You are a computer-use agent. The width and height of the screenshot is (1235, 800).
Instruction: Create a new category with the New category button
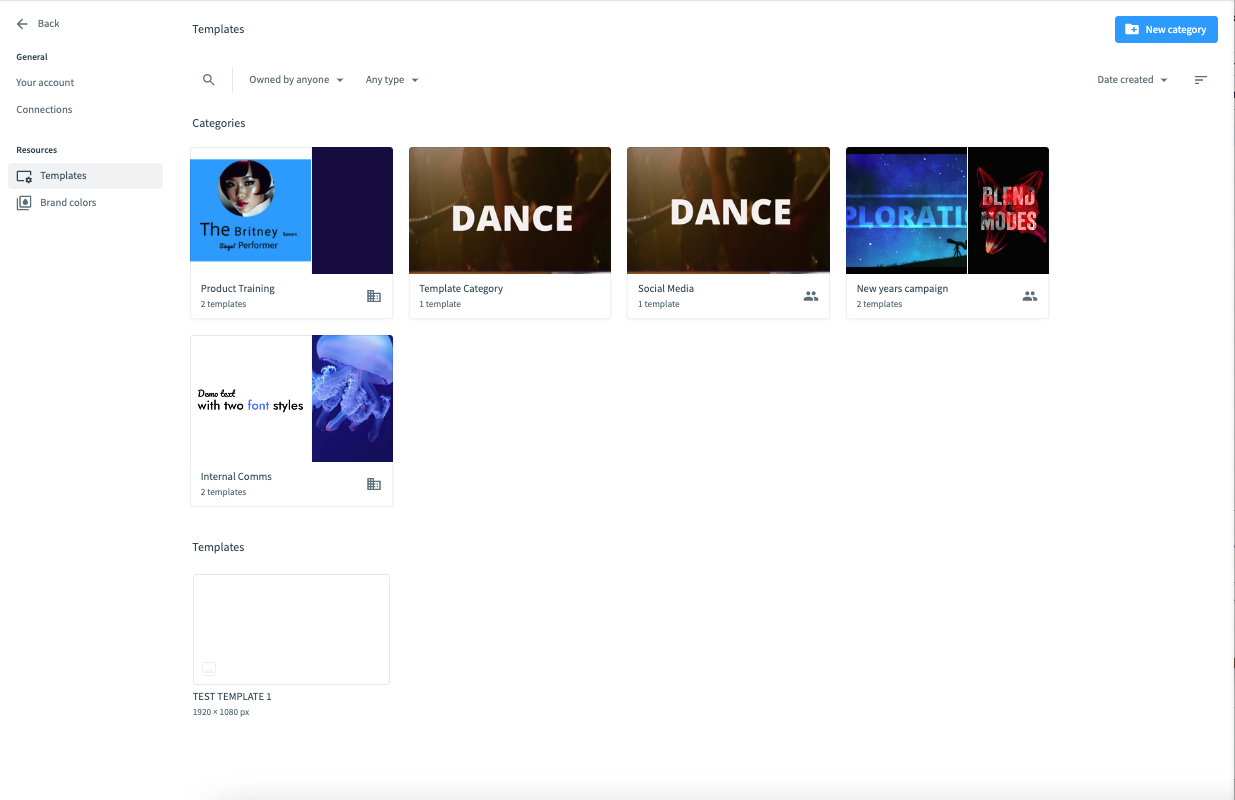coord(1166,29)
